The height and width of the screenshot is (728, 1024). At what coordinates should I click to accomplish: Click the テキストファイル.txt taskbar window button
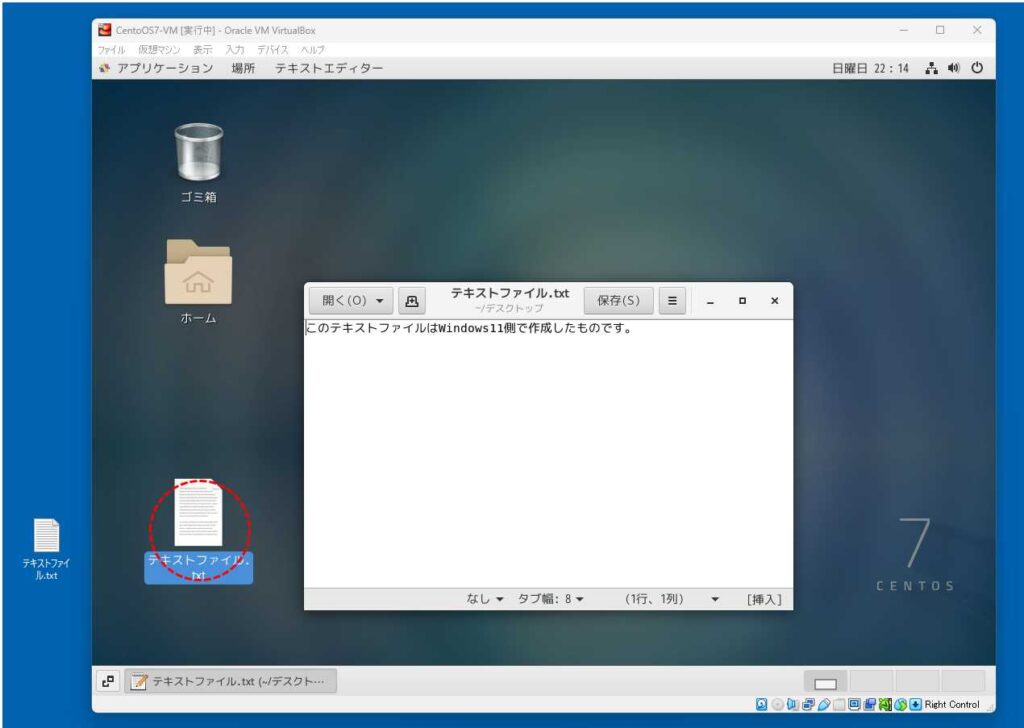(231, 681)
